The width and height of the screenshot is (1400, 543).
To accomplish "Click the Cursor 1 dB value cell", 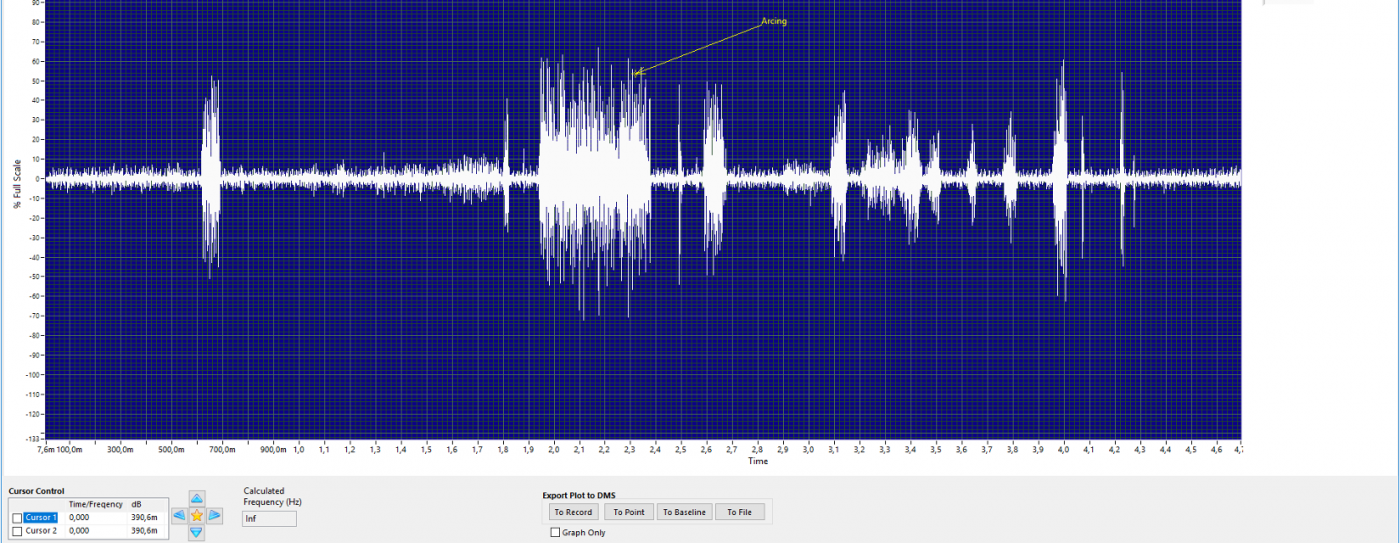I will click(x=147, y=518).
